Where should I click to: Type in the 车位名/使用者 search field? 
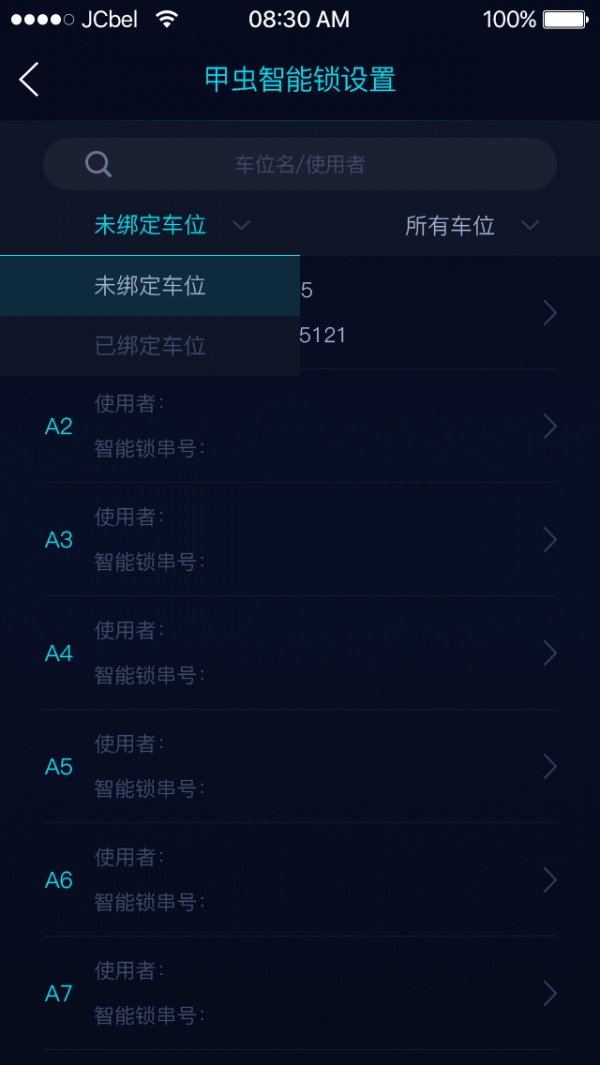(x=300, y=164)
